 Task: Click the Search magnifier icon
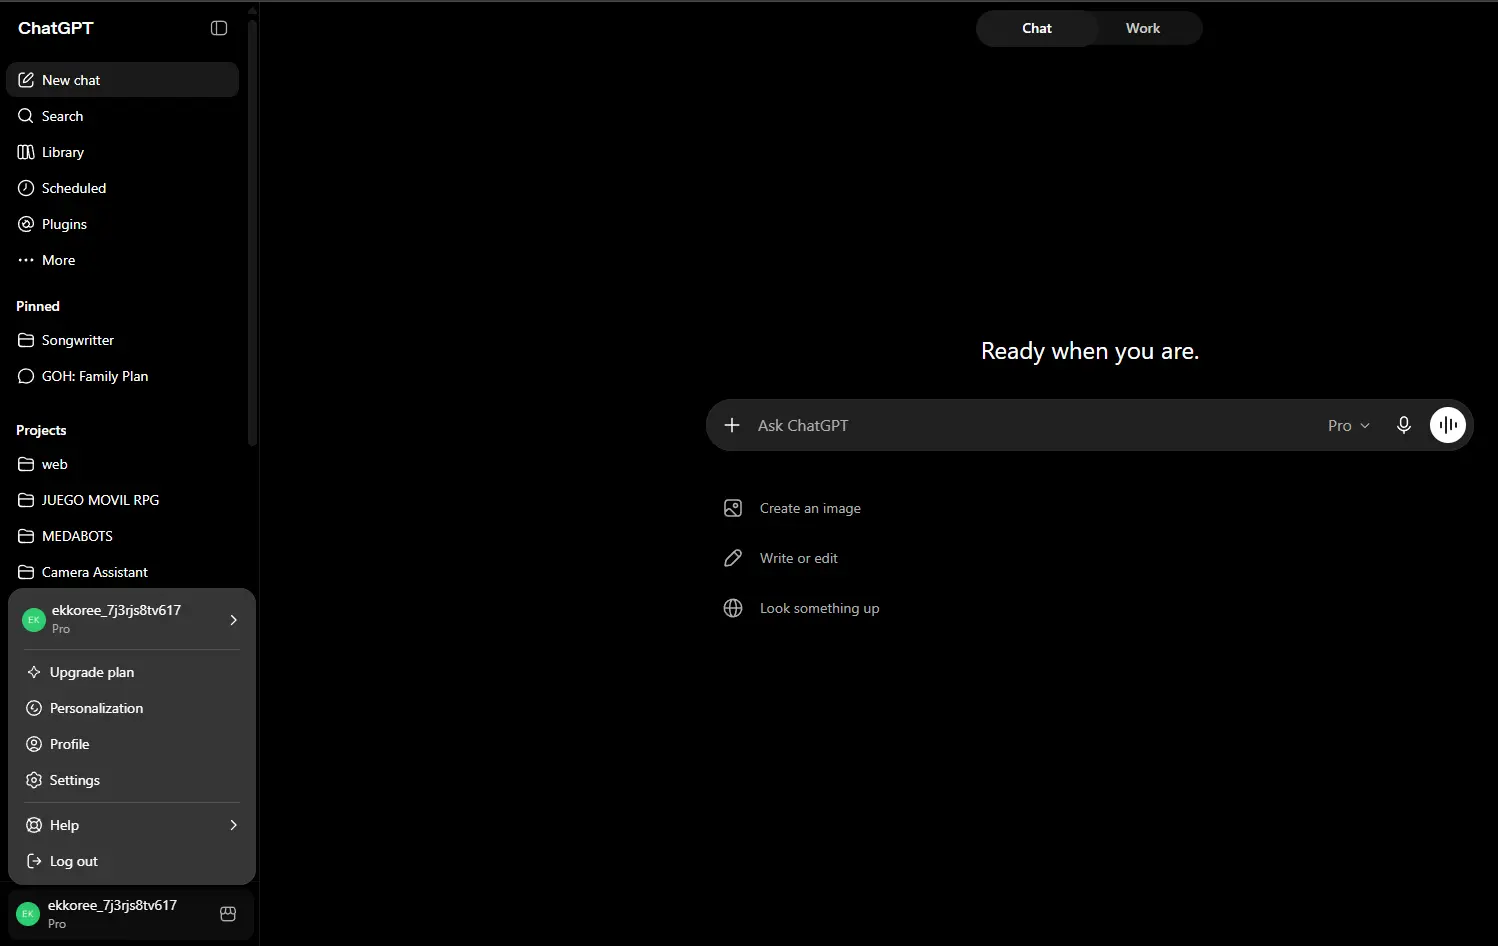click(x=26, y=116)
